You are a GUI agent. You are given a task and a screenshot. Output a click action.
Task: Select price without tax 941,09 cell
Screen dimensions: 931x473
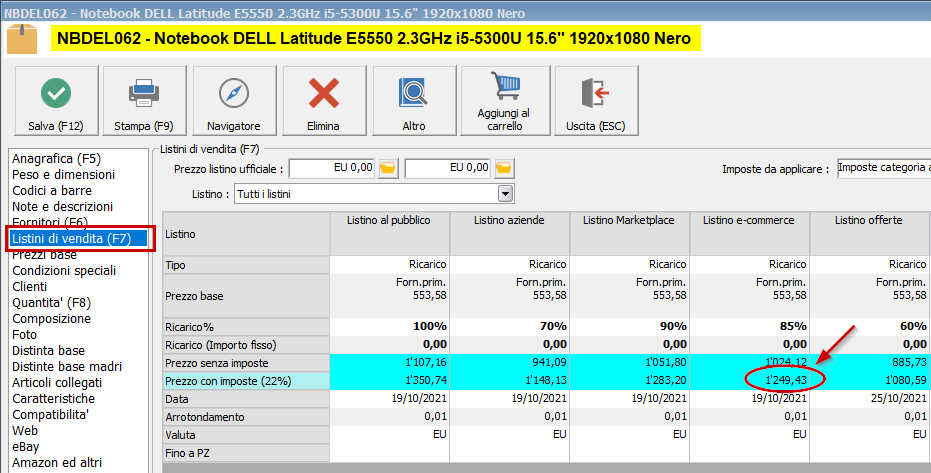tap(509, 363)
